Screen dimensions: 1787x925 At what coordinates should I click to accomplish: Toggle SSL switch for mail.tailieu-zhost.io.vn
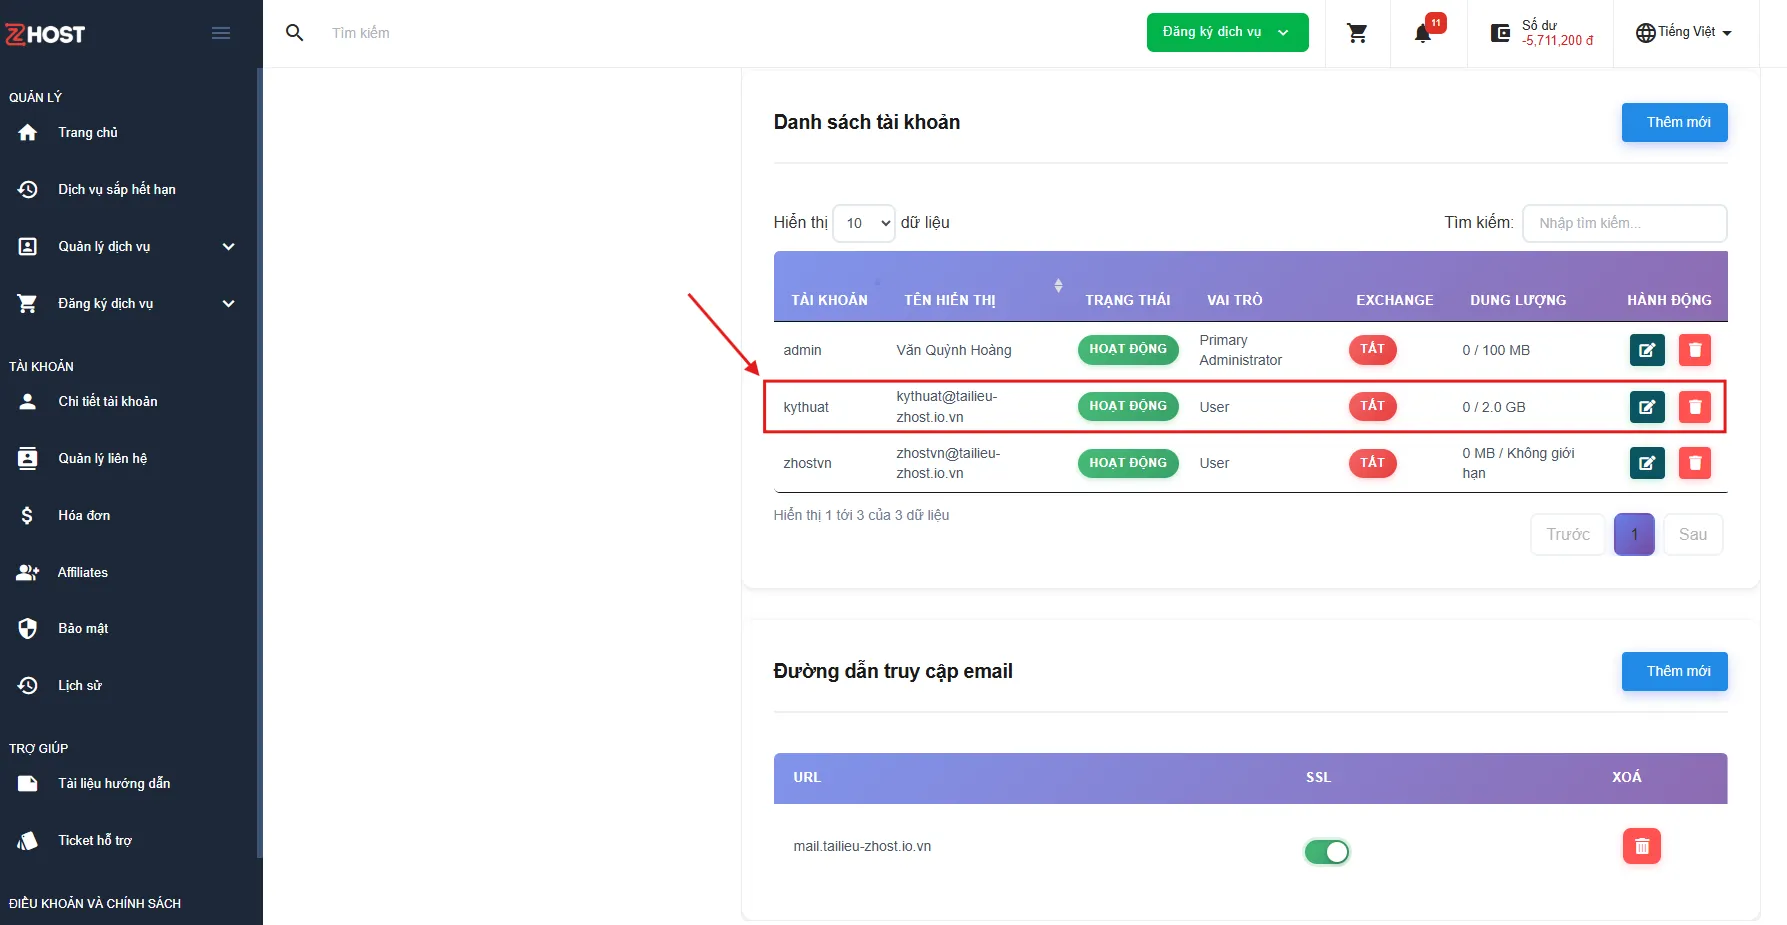(x=1327, y=852)
